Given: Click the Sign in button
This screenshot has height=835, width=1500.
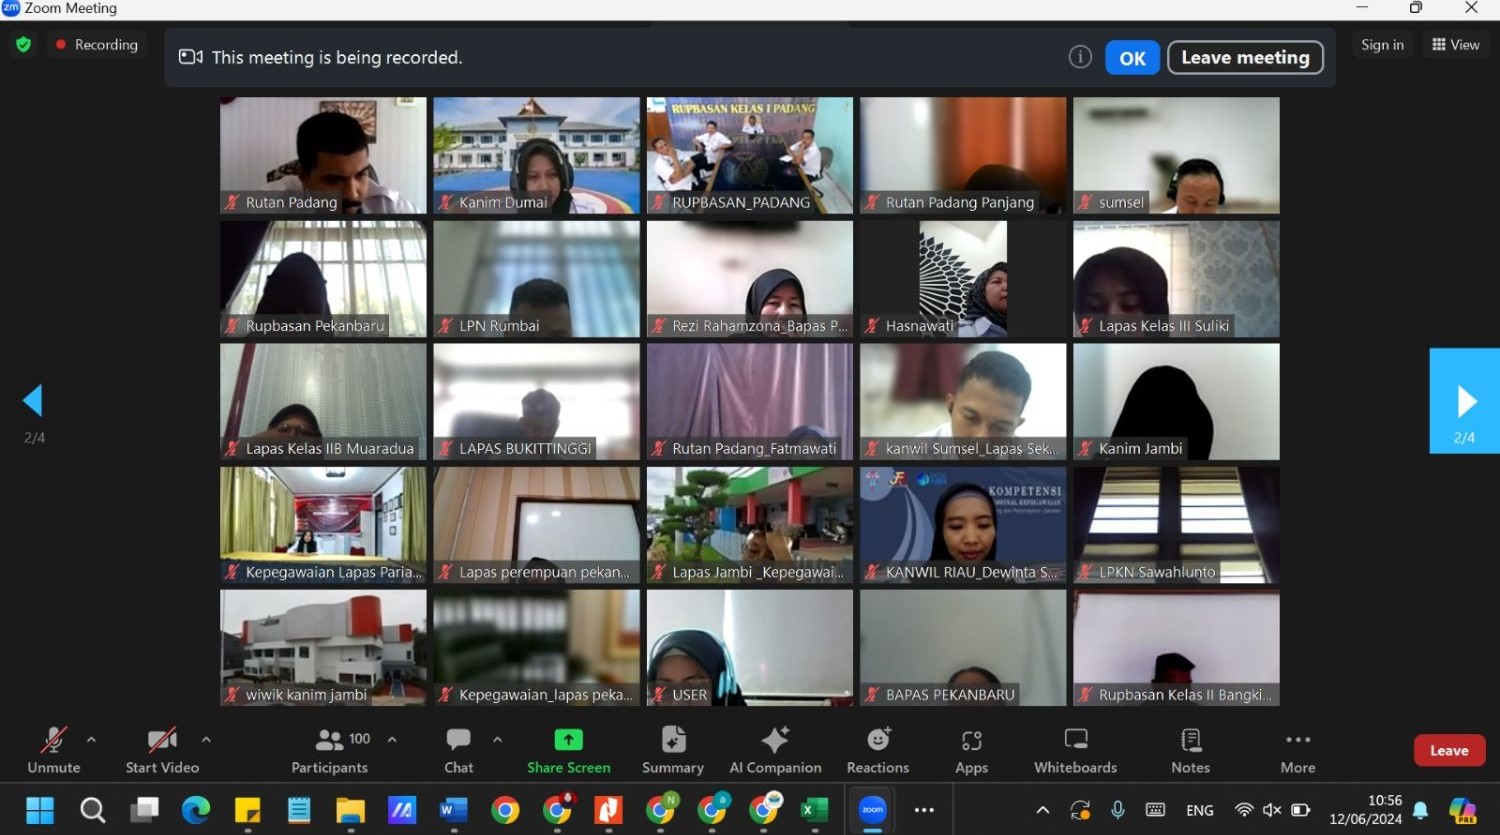Looking at the screenshot, I should pos(1382,45).
